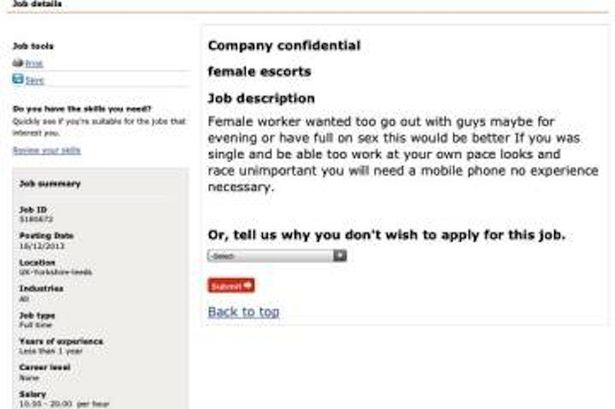Click the Posting Date entry
Image resolution: width=615 pixels, height=409 pixels.
(40, 240)
